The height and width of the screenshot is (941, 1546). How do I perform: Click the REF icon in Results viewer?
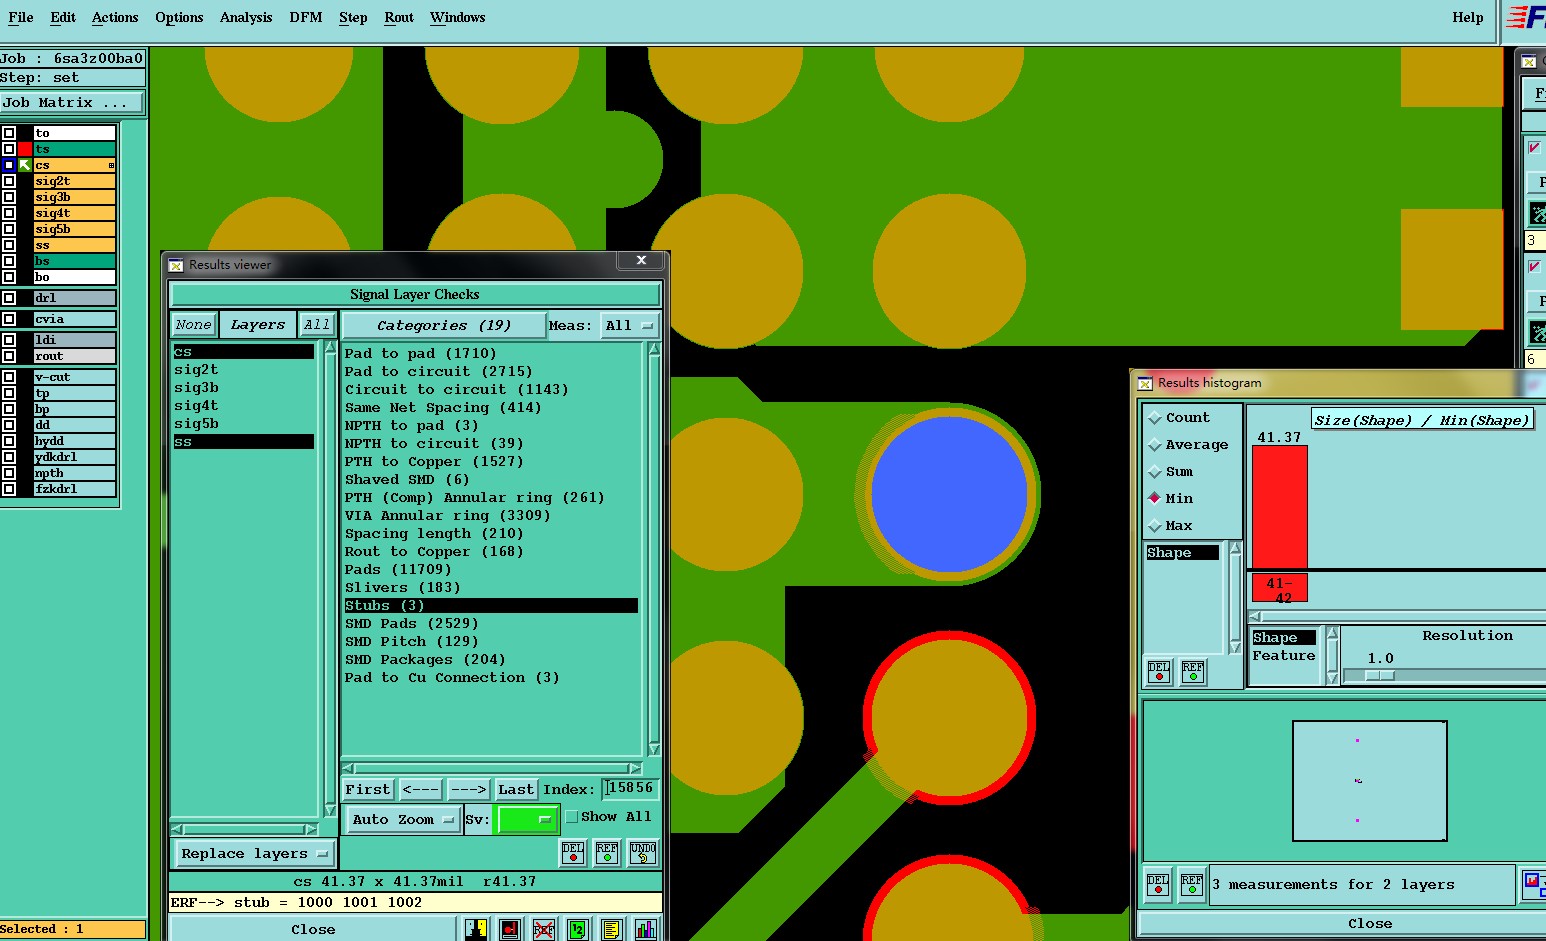coord(607,852)
